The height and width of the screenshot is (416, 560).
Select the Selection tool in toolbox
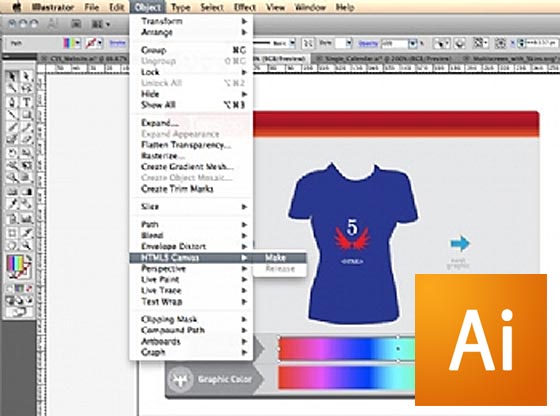[12, 76]
